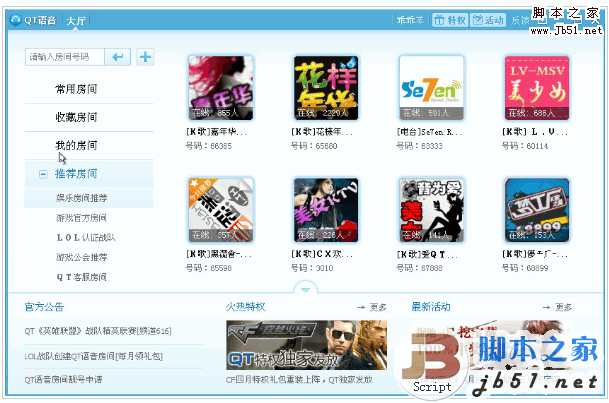Open the 花样年华 room thumbnail
Screen dimensions: 609x403
tap(326, 88)
